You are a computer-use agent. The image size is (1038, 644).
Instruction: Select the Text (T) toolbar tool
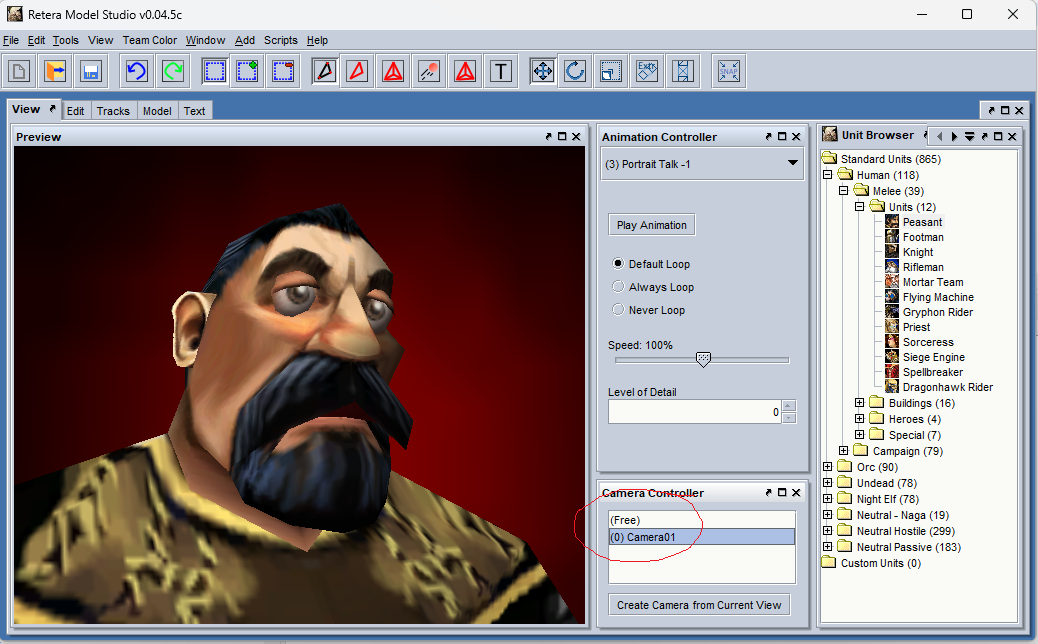(x=501, y=71)
